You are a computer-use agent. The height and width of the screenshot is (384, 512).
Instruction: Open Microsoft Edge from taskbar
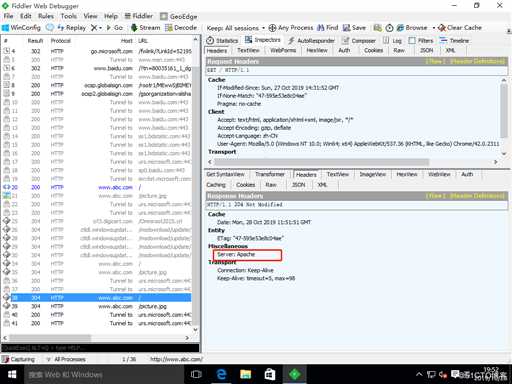[x=221, y=374]
